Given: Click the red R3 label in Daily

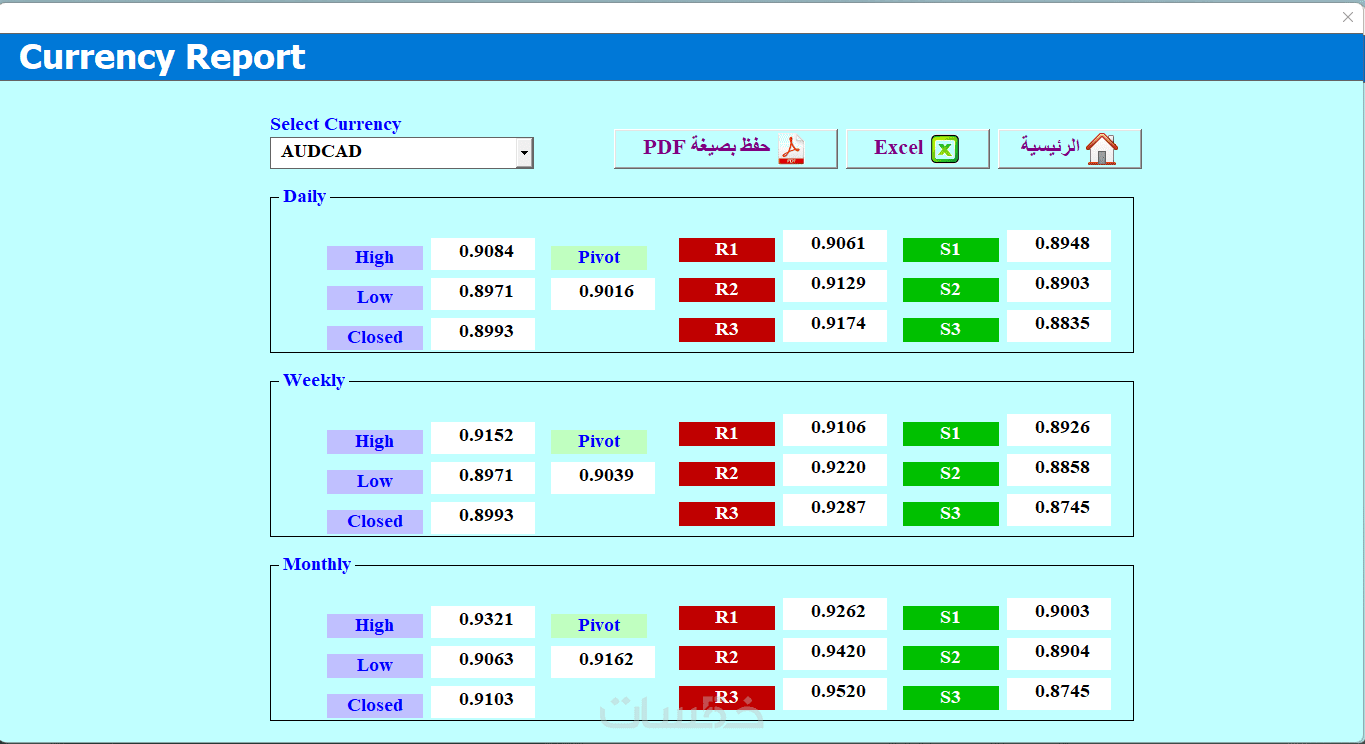Looking at the screenshot, I should pyautogui.click(x=727, y=330).
